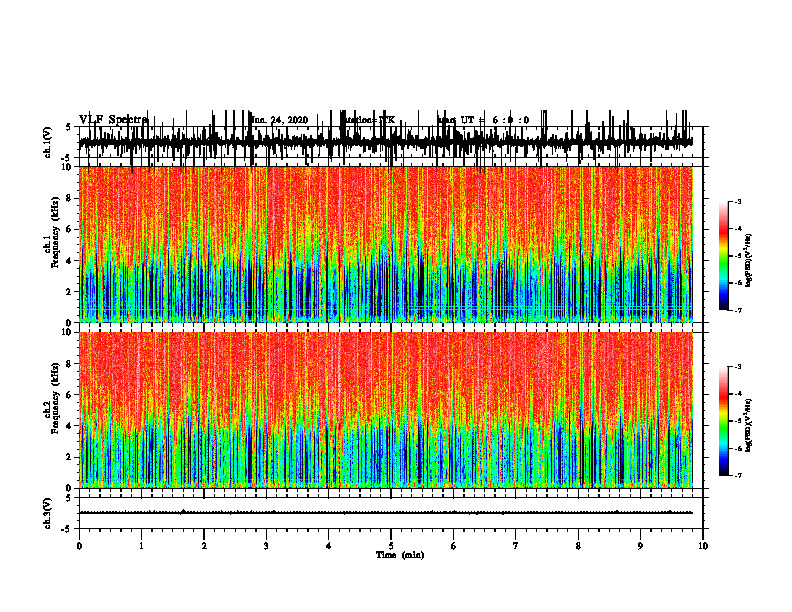Screen dimensions: 792x612
Task: Click the ch.1 spectrogram color scale bar
Action: coord(724,256)
